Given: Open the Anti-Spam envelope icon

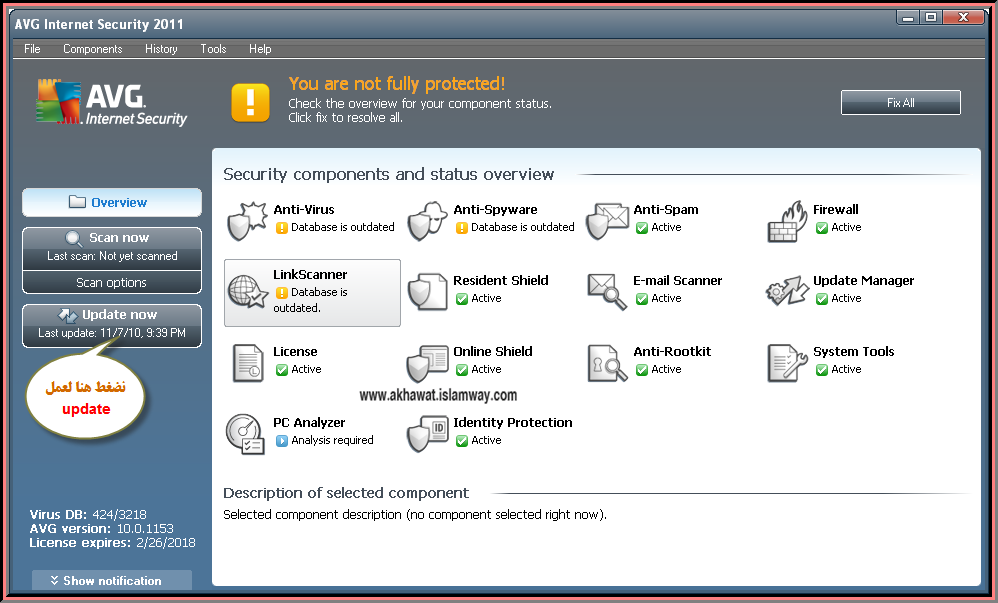Looking at the screenshot, I should [607, 220].
